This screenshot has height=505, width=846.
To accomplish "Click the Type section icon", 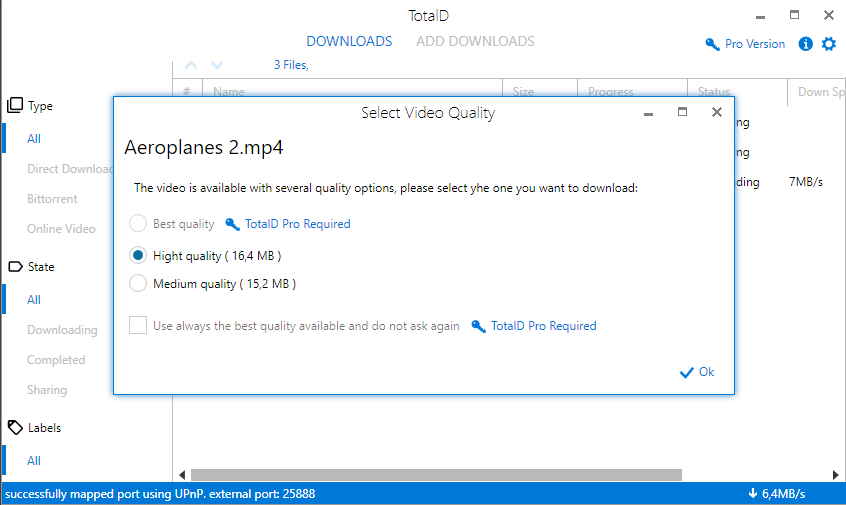I will [15, 105].
